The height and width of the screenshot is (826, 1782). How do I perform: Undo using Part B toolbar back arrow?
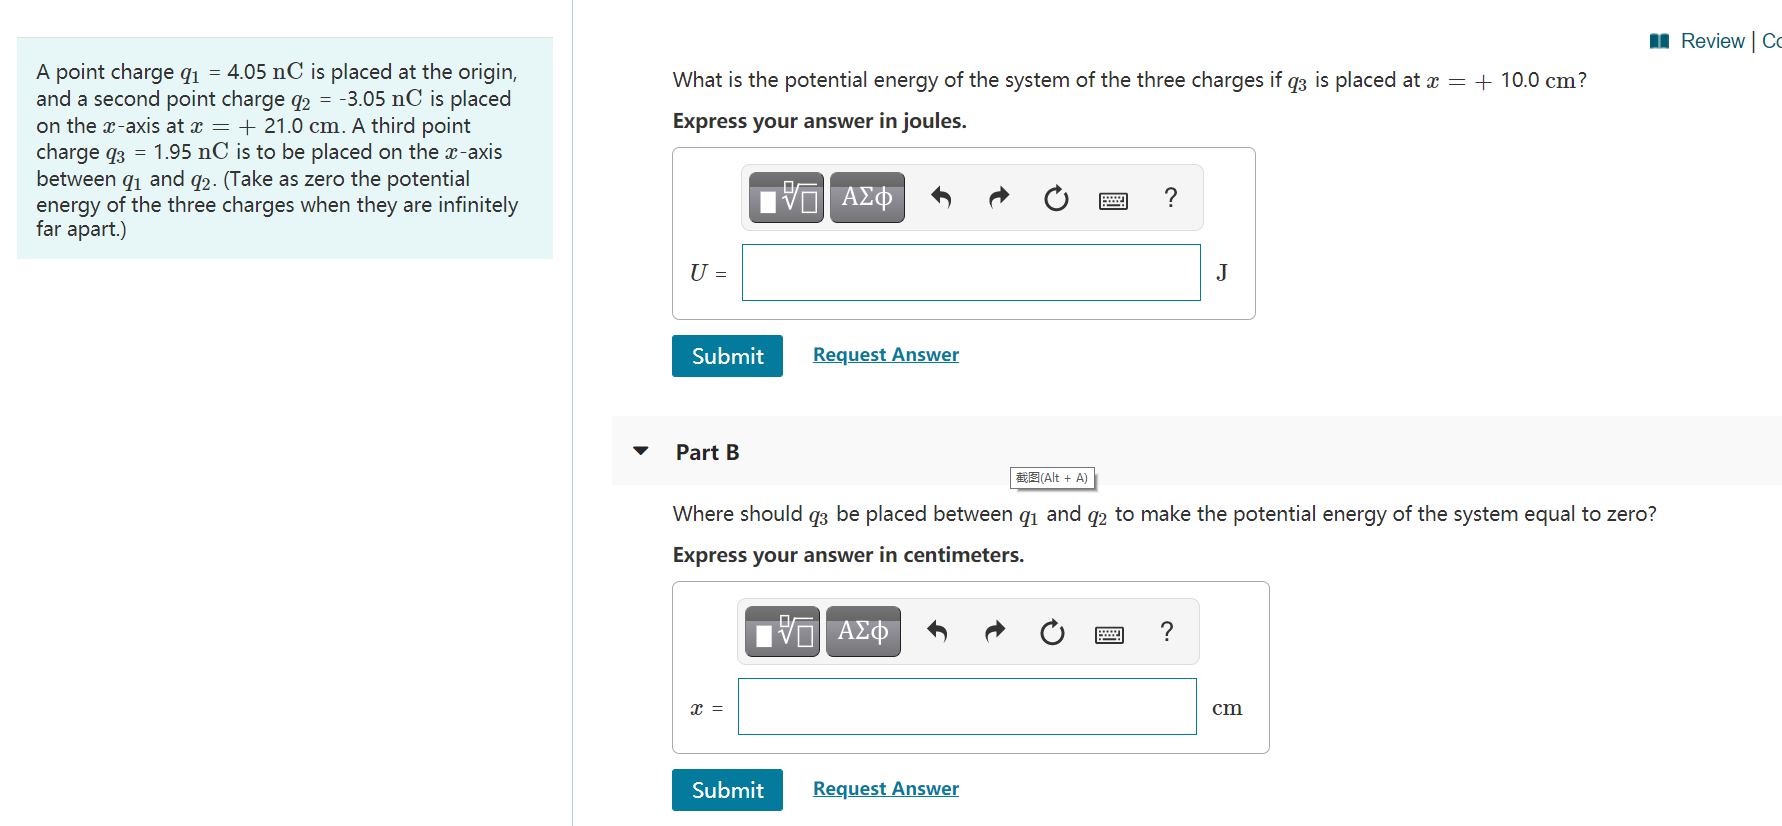[936, 632]
